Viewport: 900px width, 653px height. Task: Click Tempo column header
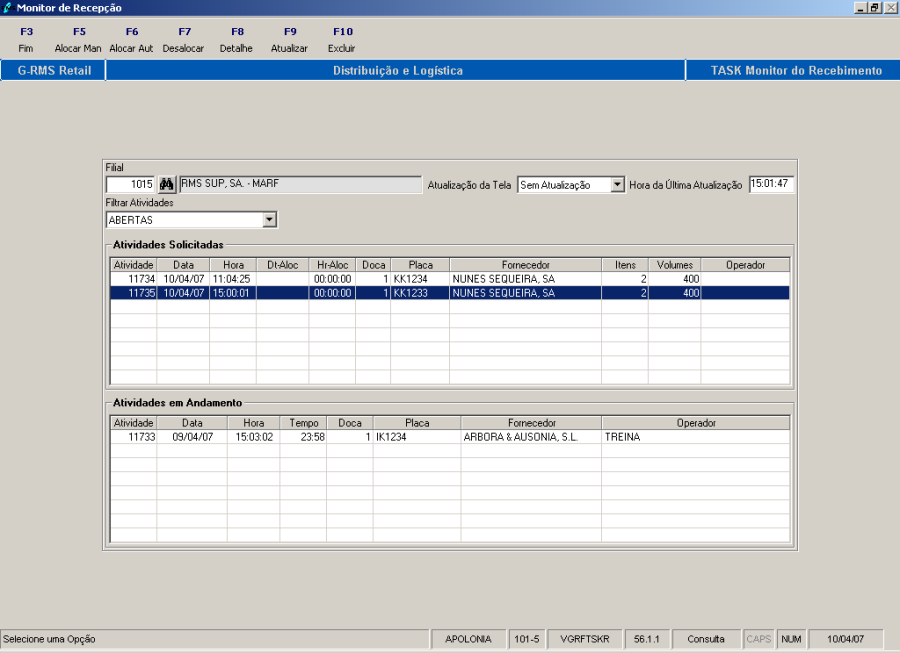[x=304, y=422]
